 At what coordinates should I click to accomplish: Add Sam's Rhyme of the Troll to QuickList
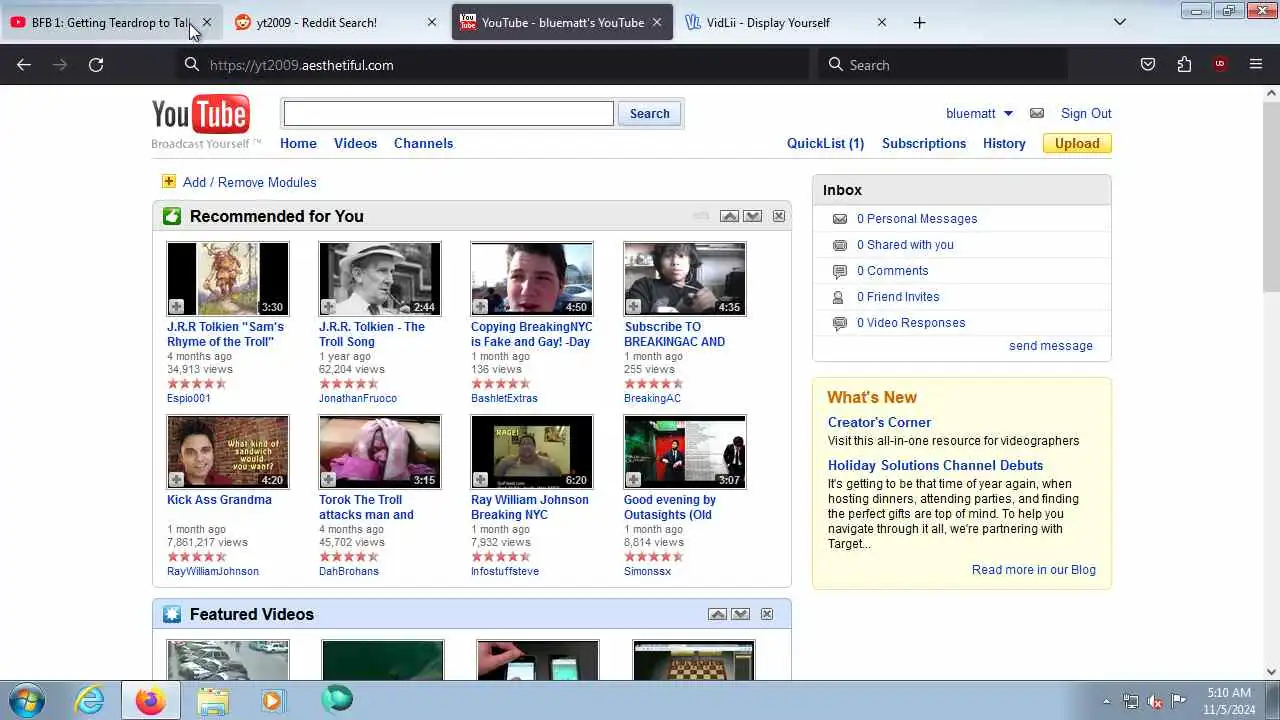click(176, 307)
